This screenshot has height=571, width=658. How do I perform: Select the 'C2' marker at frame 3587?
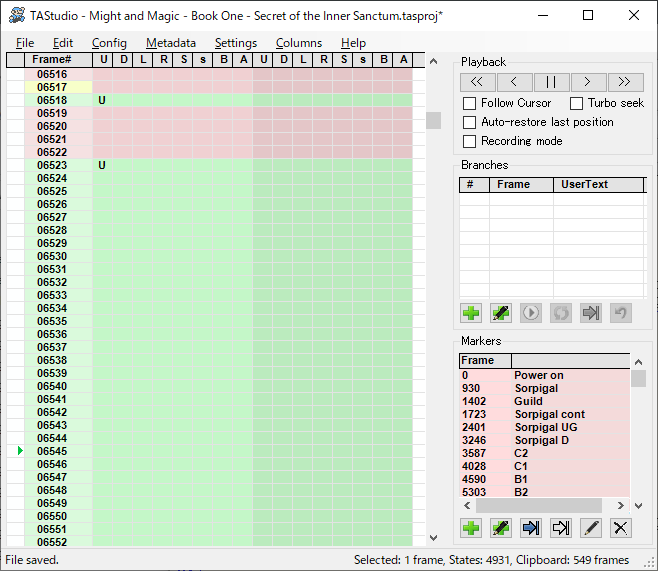545,453
